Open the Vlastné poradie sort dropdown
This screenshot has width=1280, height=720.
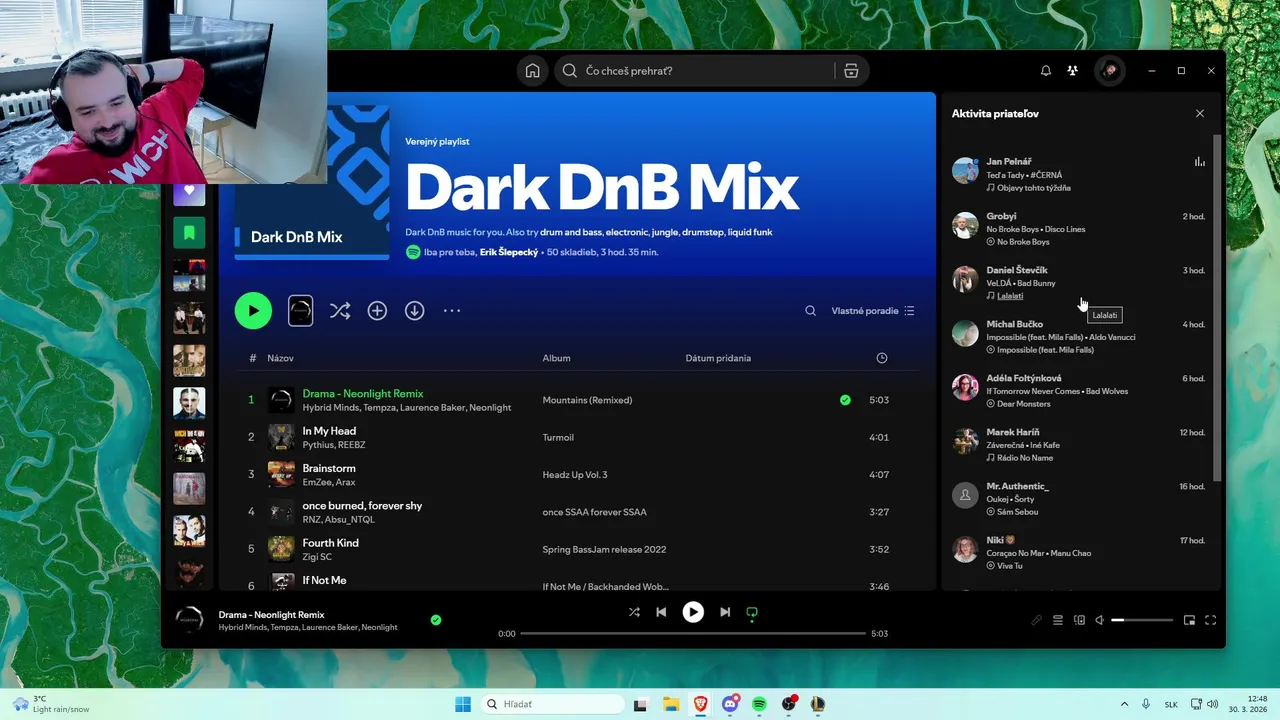point(872,311)
